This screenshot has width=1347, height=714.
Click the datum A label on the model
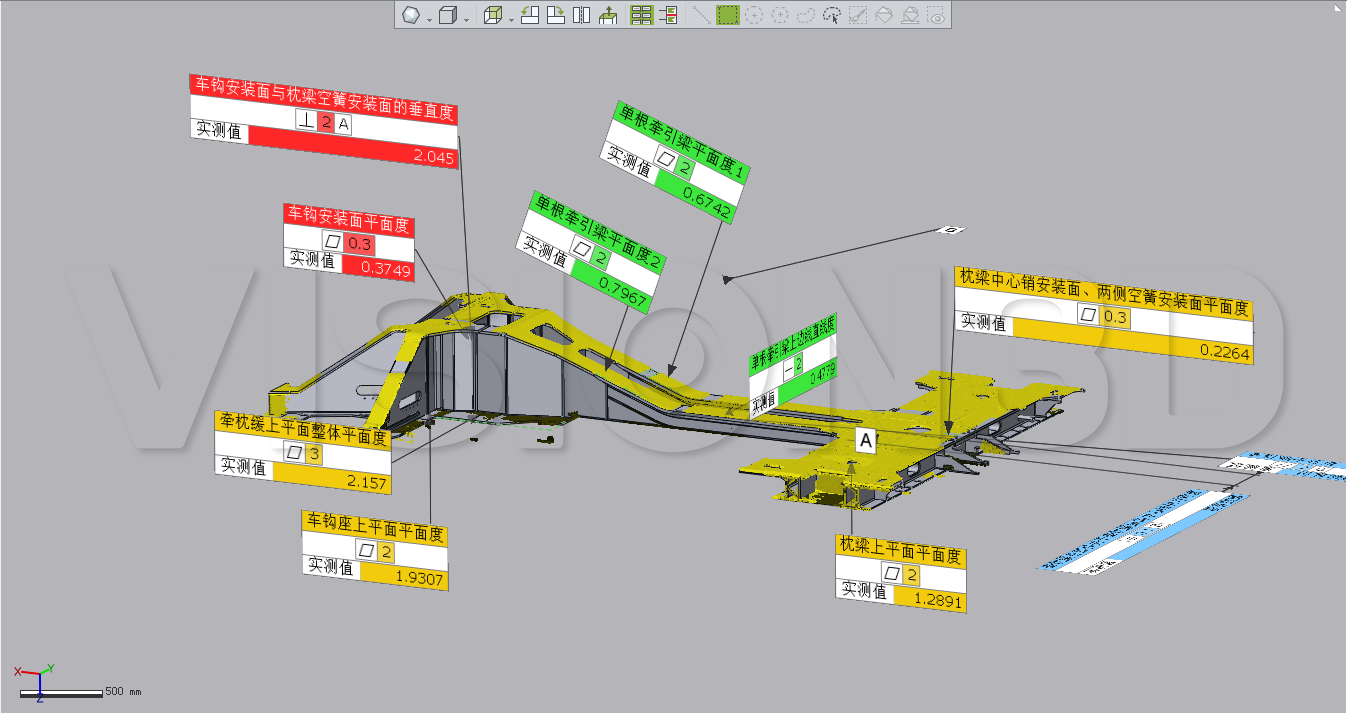pos(866,441)
